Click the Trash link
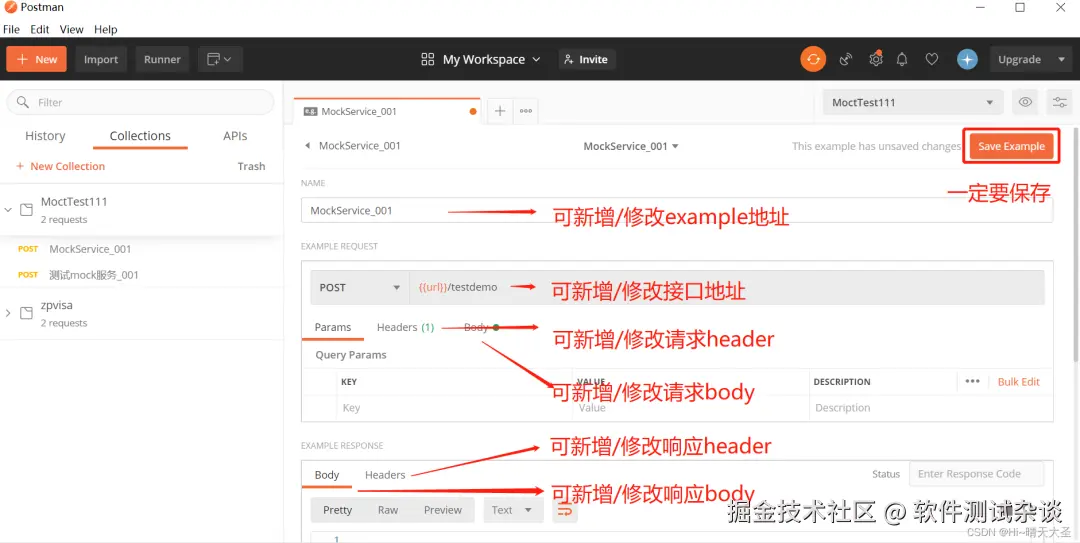This screenshot has height=543, width=1080. tap(251, 166)
